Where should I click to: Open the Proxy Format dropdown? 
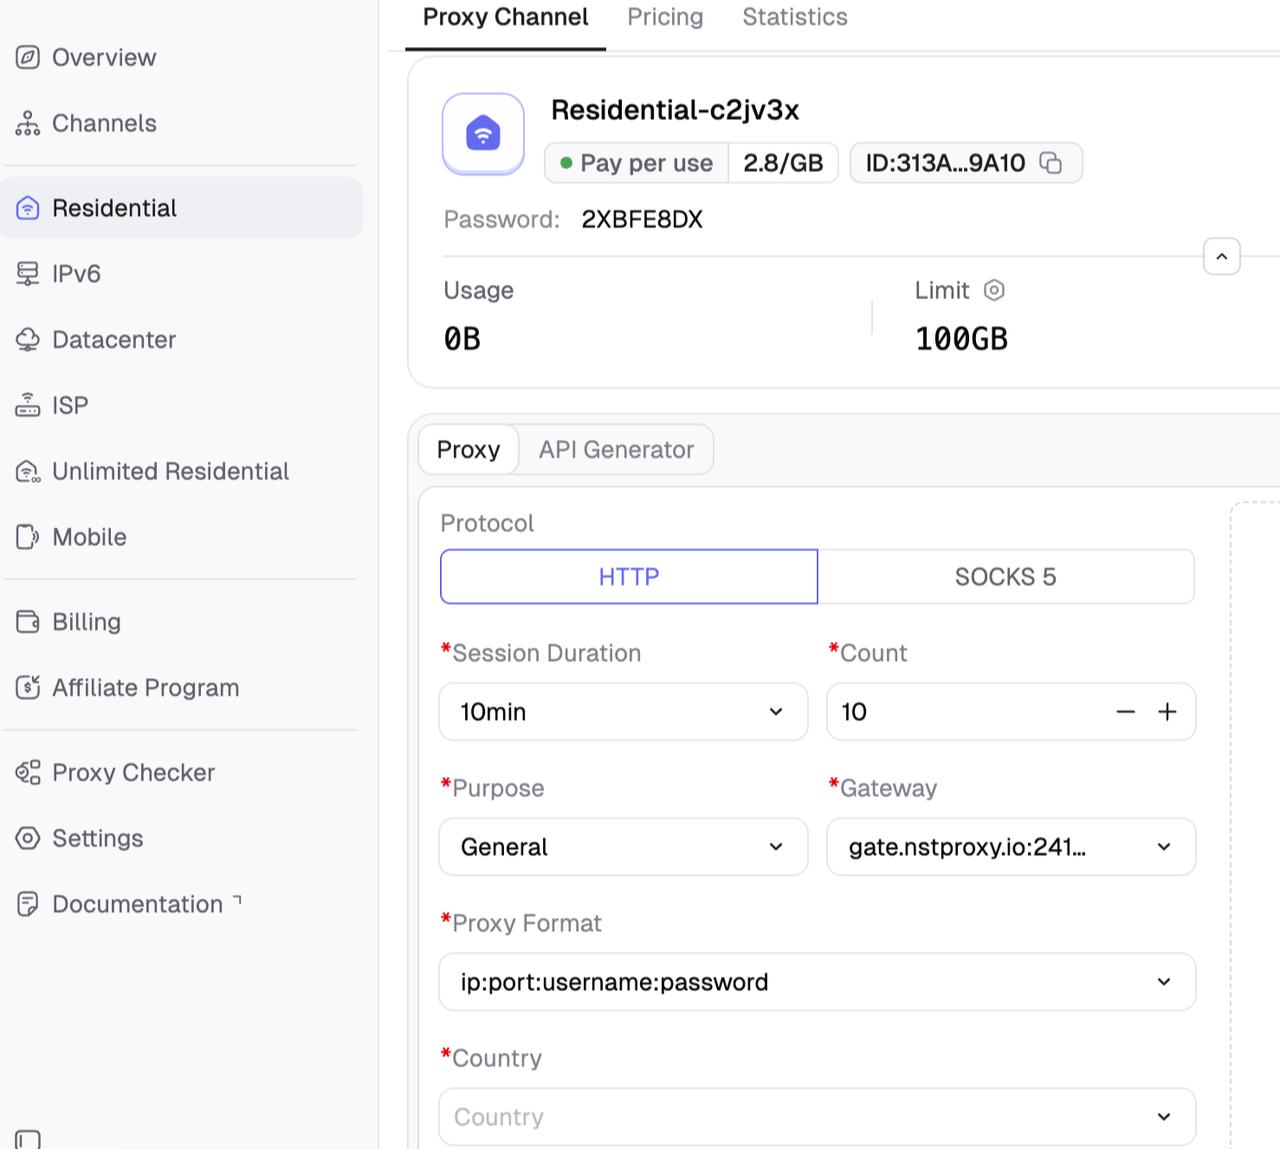817,982
